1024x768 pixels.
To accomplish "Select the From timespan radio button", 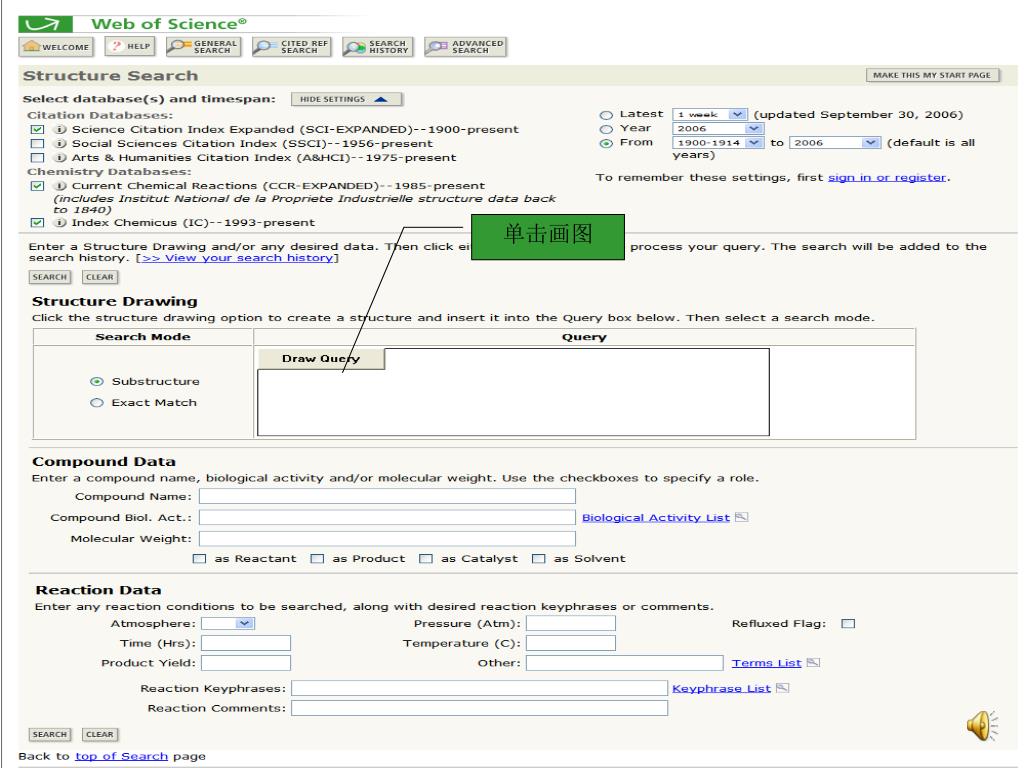I will click(x=606, y=143).
